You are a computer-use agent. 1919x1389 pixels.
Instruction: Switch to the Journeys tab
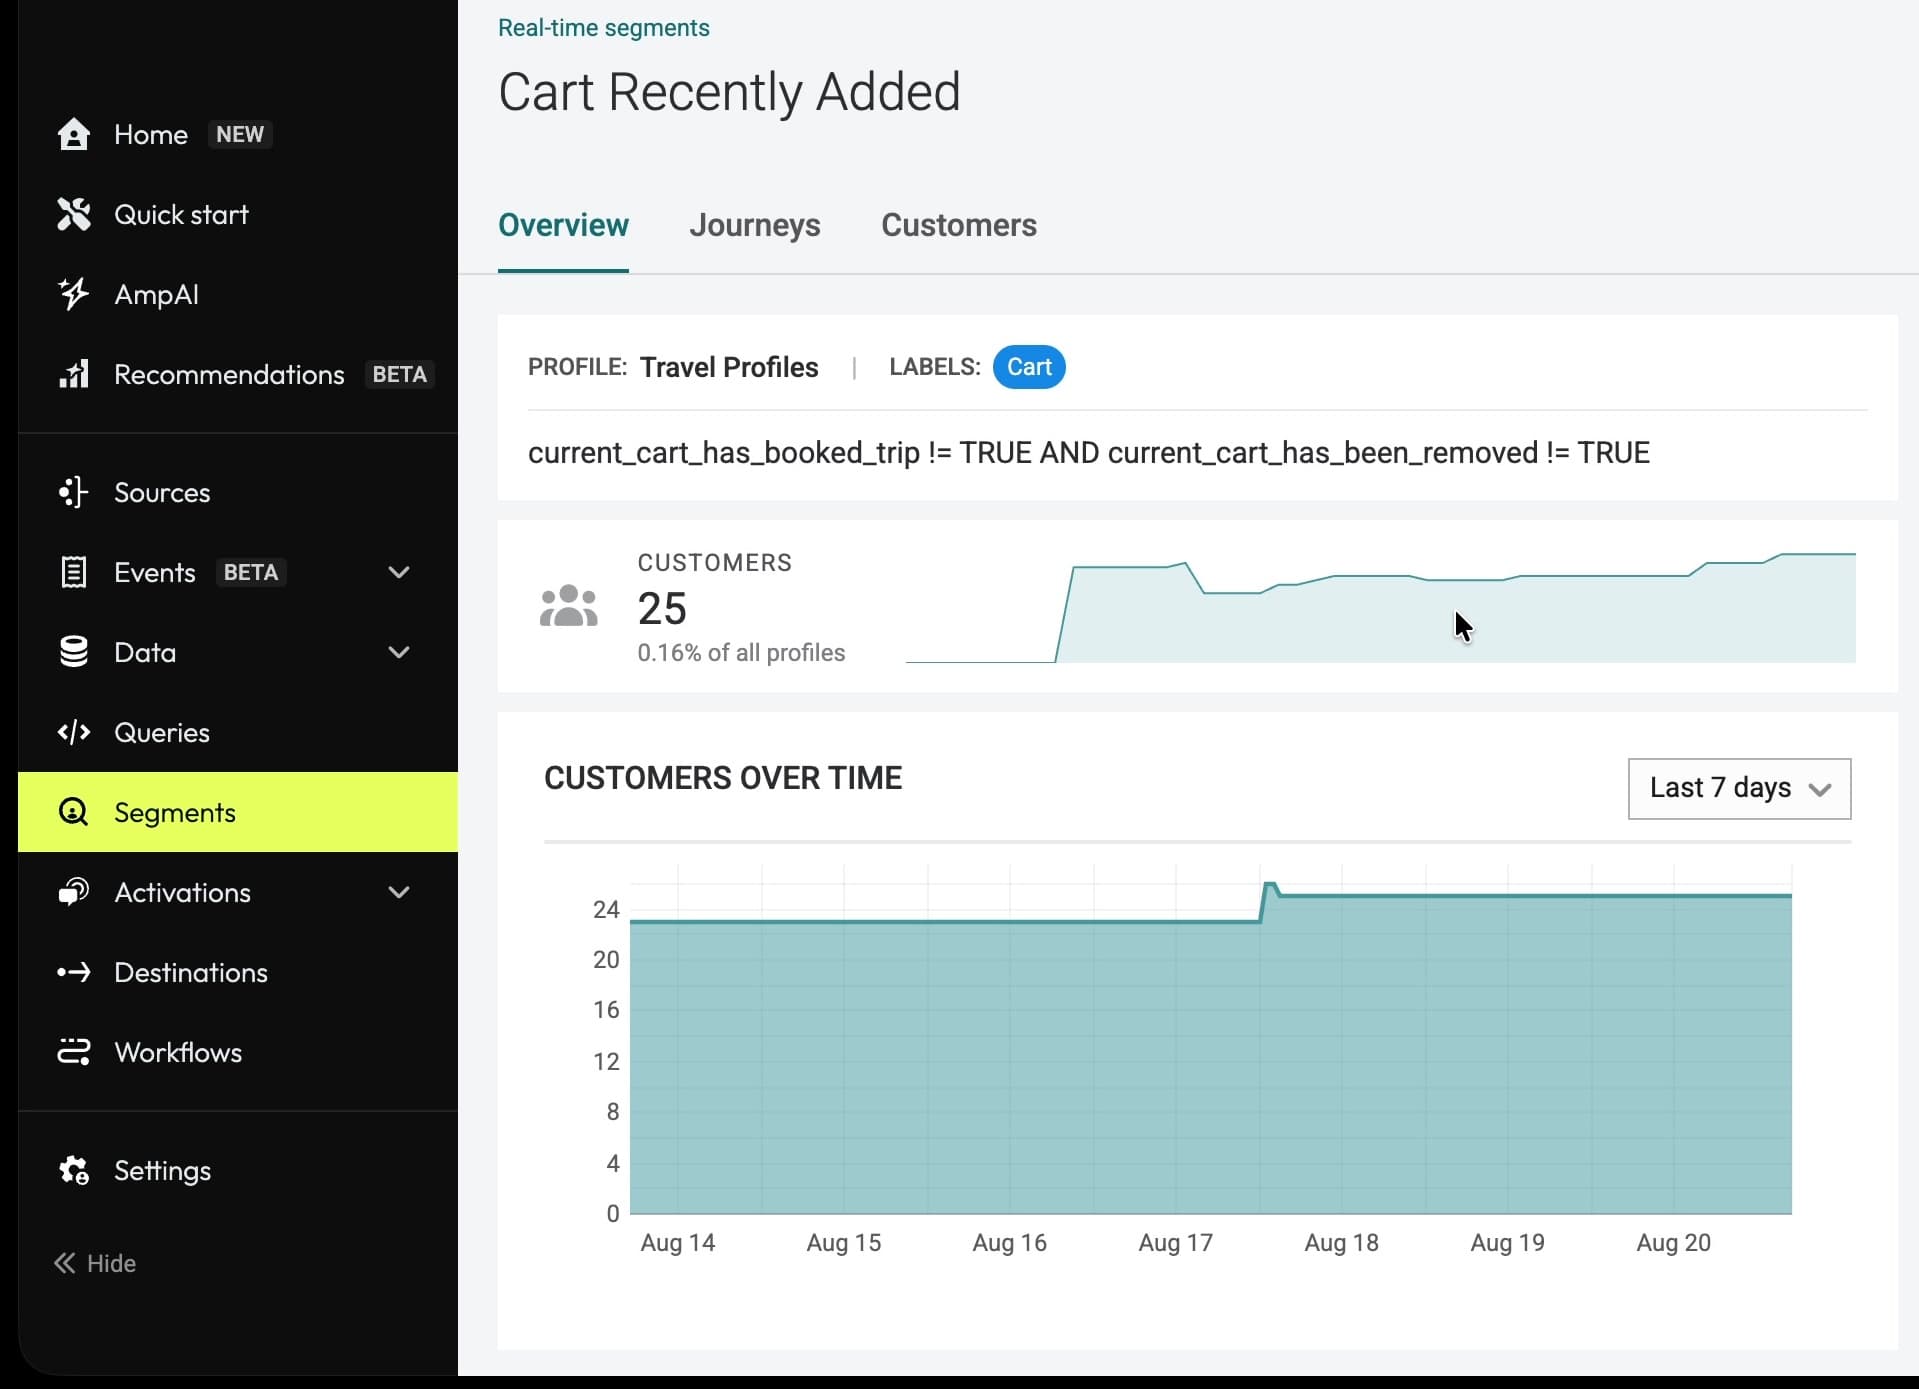(755, 225)
